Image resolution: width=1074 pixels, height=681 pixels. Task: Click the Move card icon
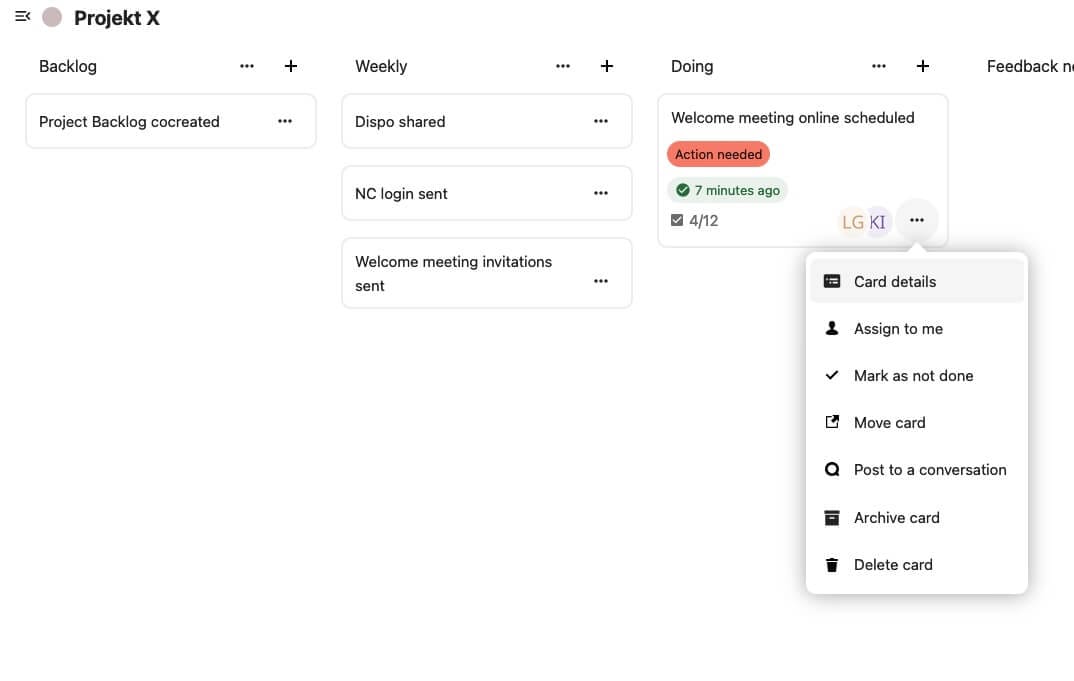(x=832, y=422)
